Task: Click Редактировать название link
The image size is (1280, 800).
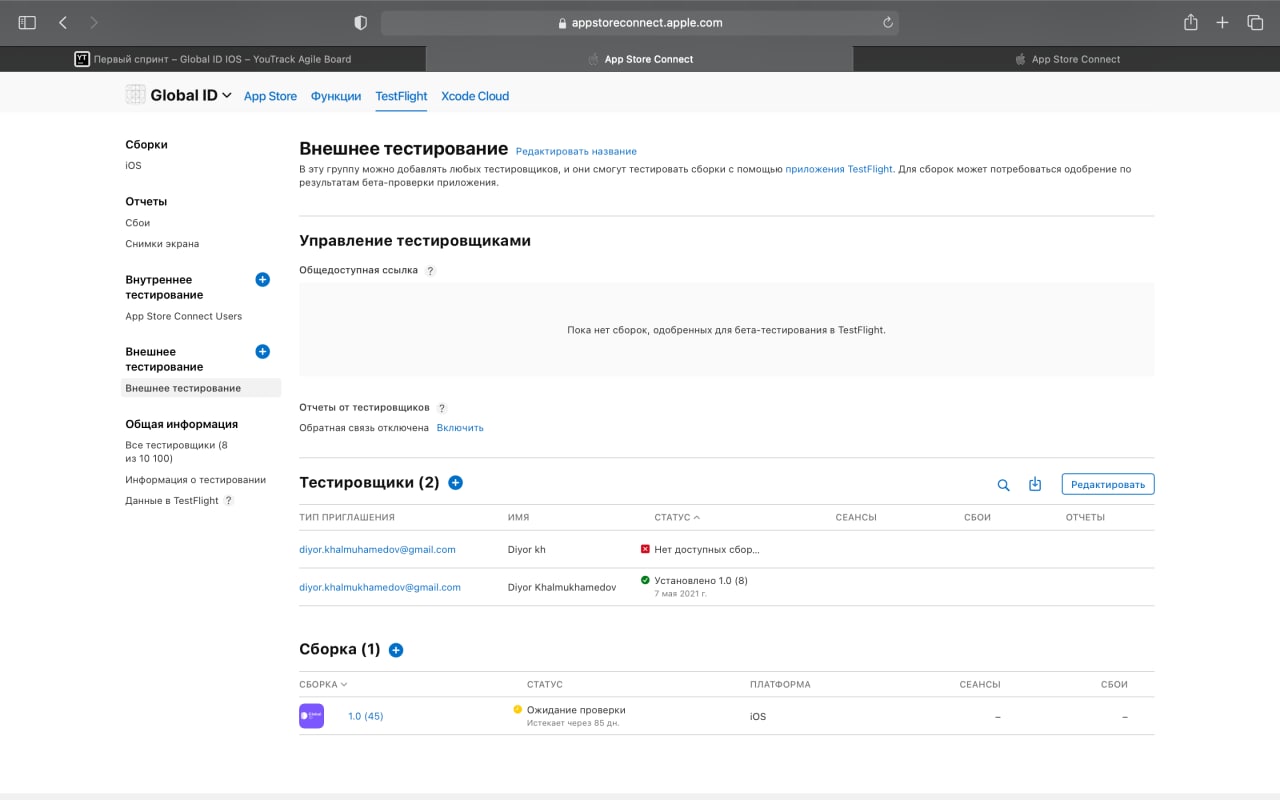Action: pyautogui.click(x=576, y=152)
